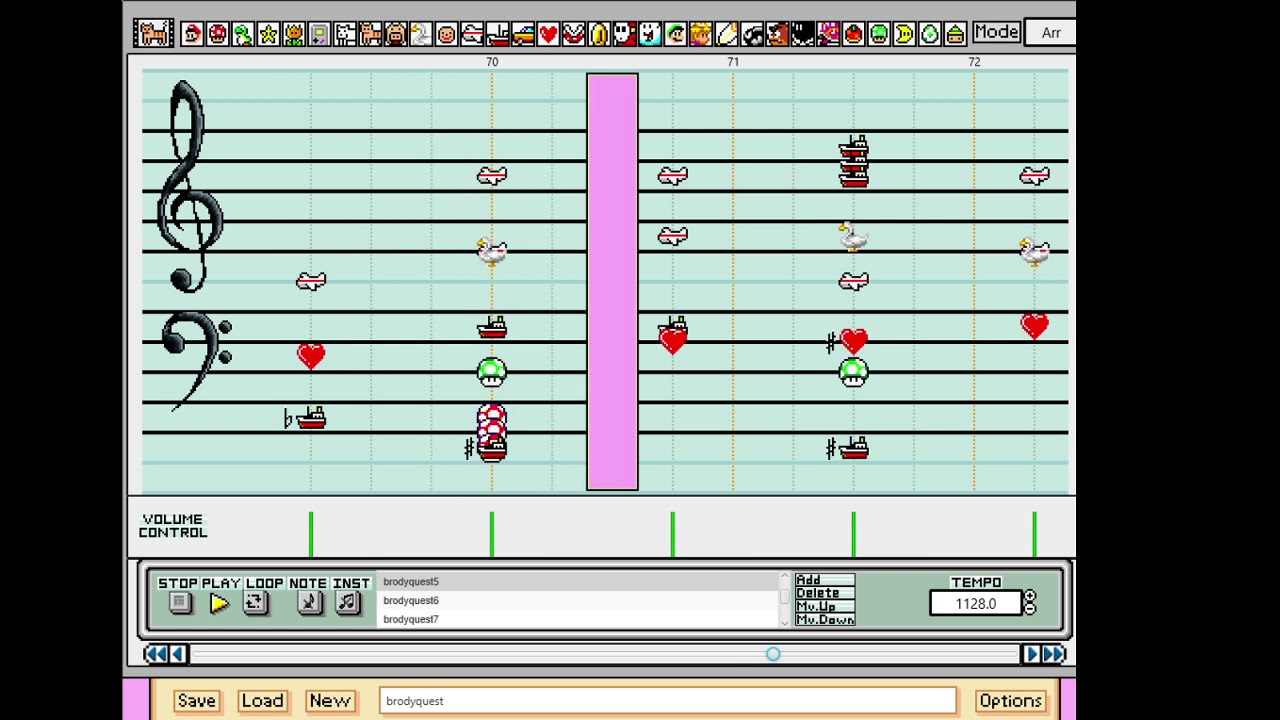Select the Luigi instrument icon
Viewport: 1280px width, 720px height.
pyautogui.click(x=676, y=34)
